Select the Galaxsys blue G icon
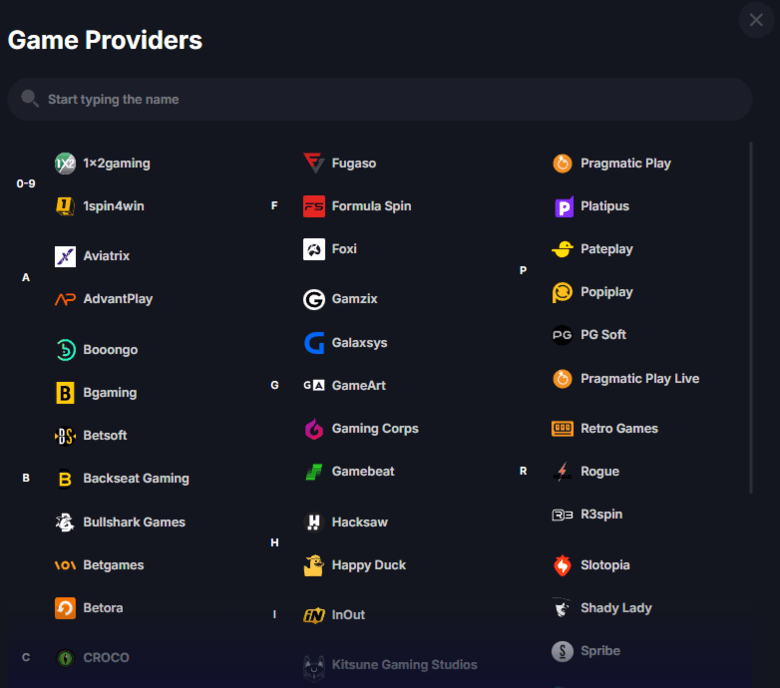Screen dimensions: 780x688 [x=314, y=343]
